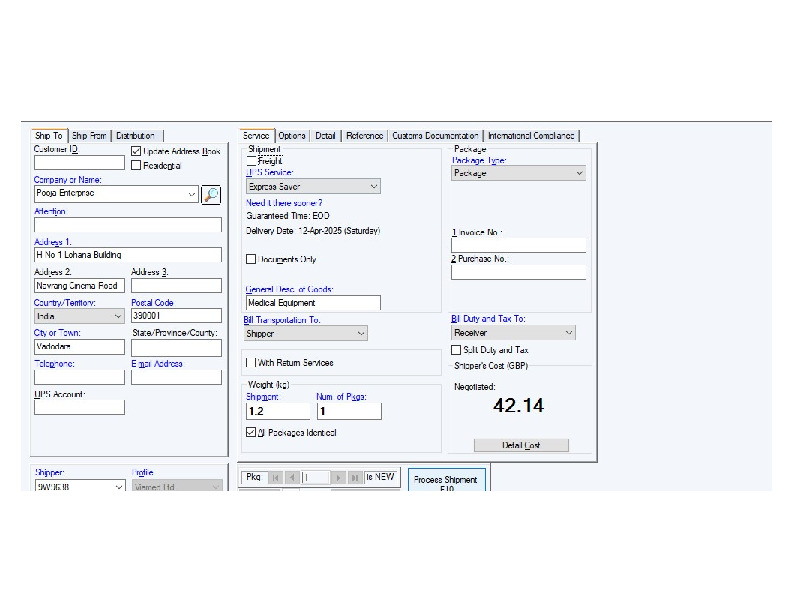Click the address search magnifier icon
Screen dimensions: 792x612
(x=210, y=195)
